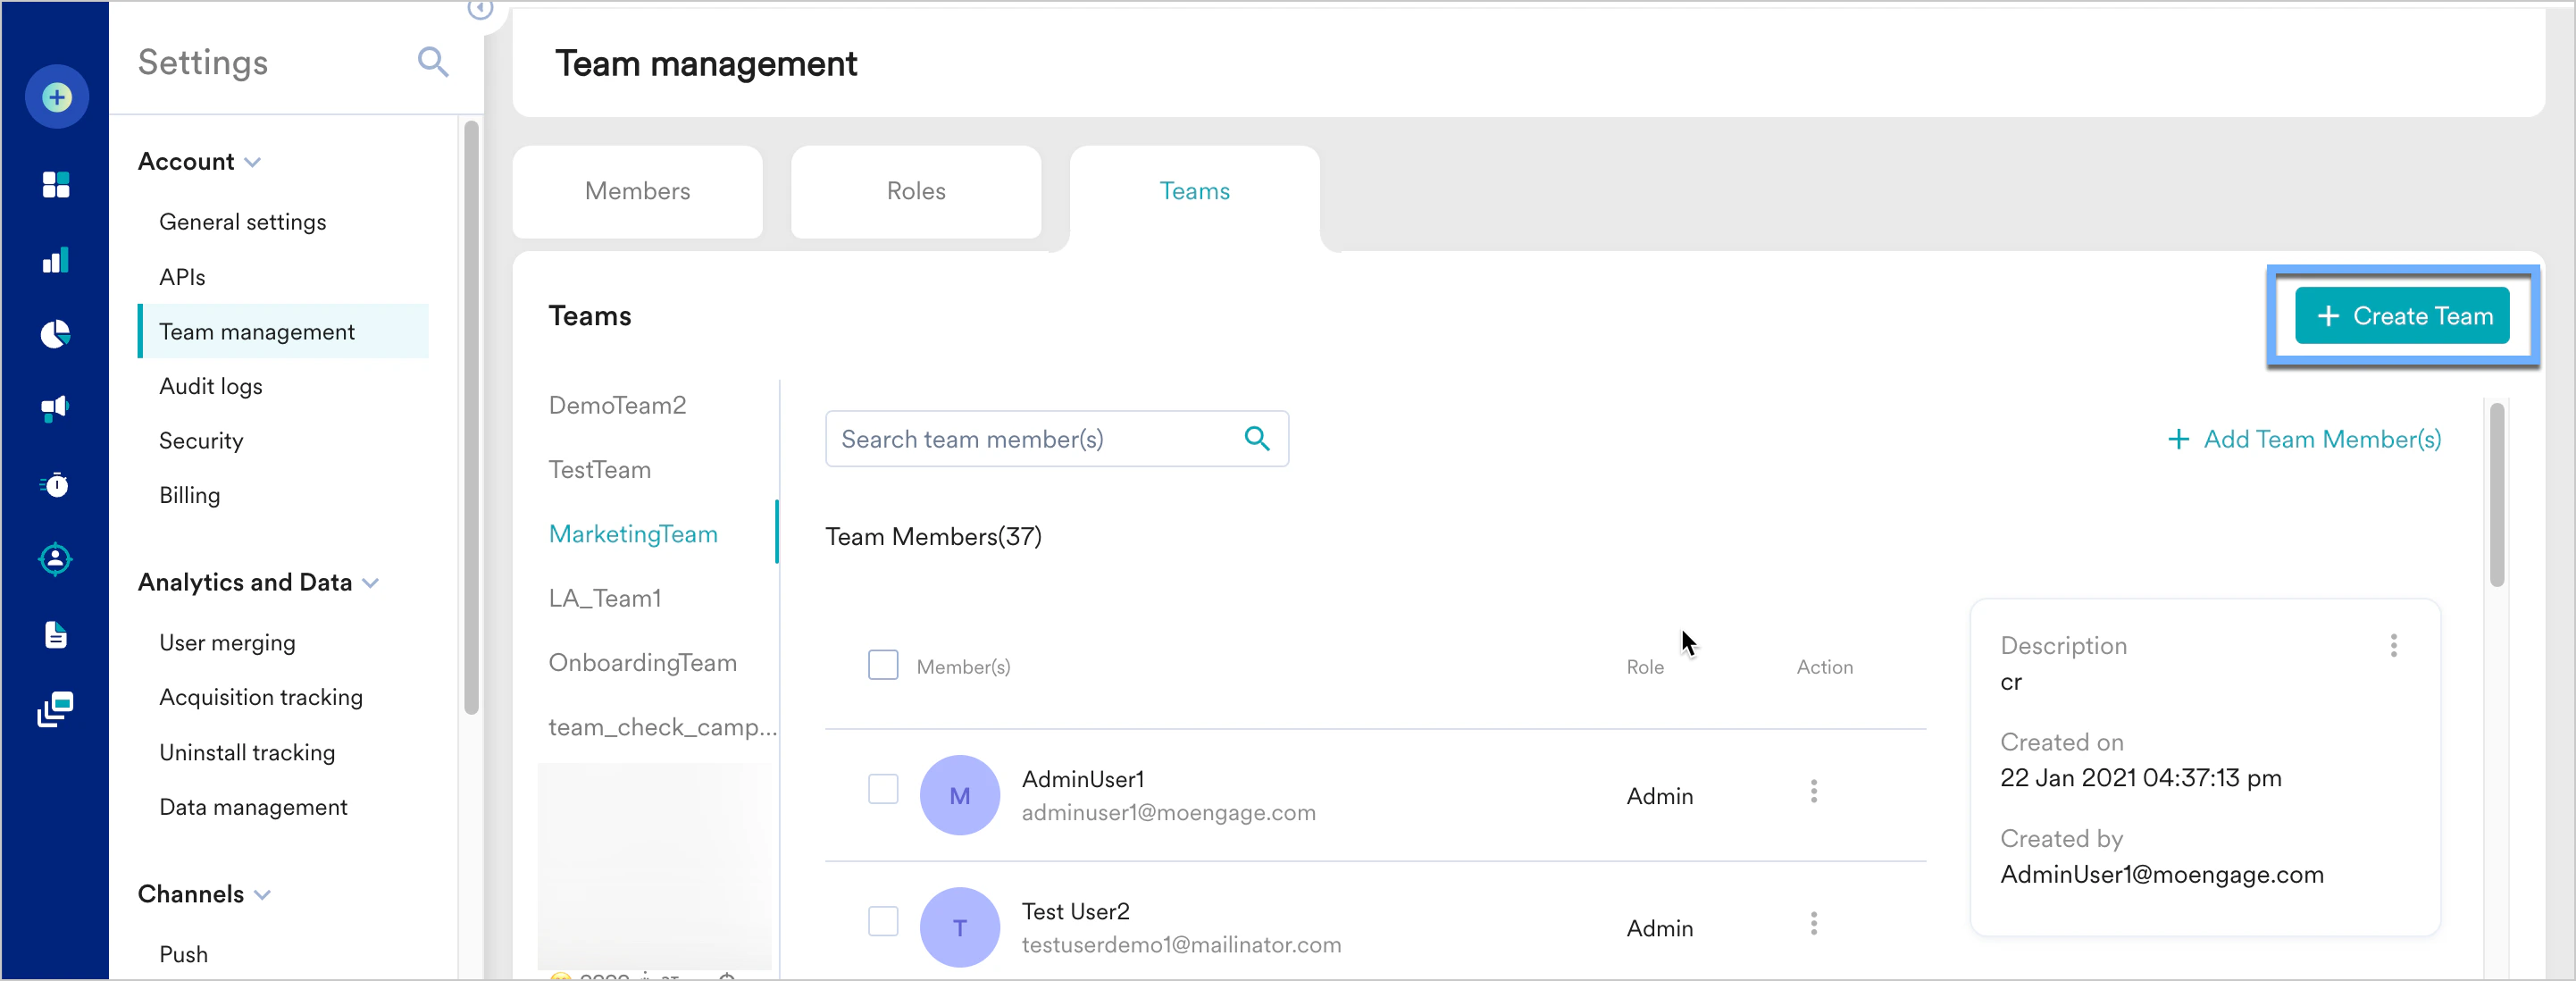
Task: Open three-dot menu on Description card
Action: coord(2393,646)
